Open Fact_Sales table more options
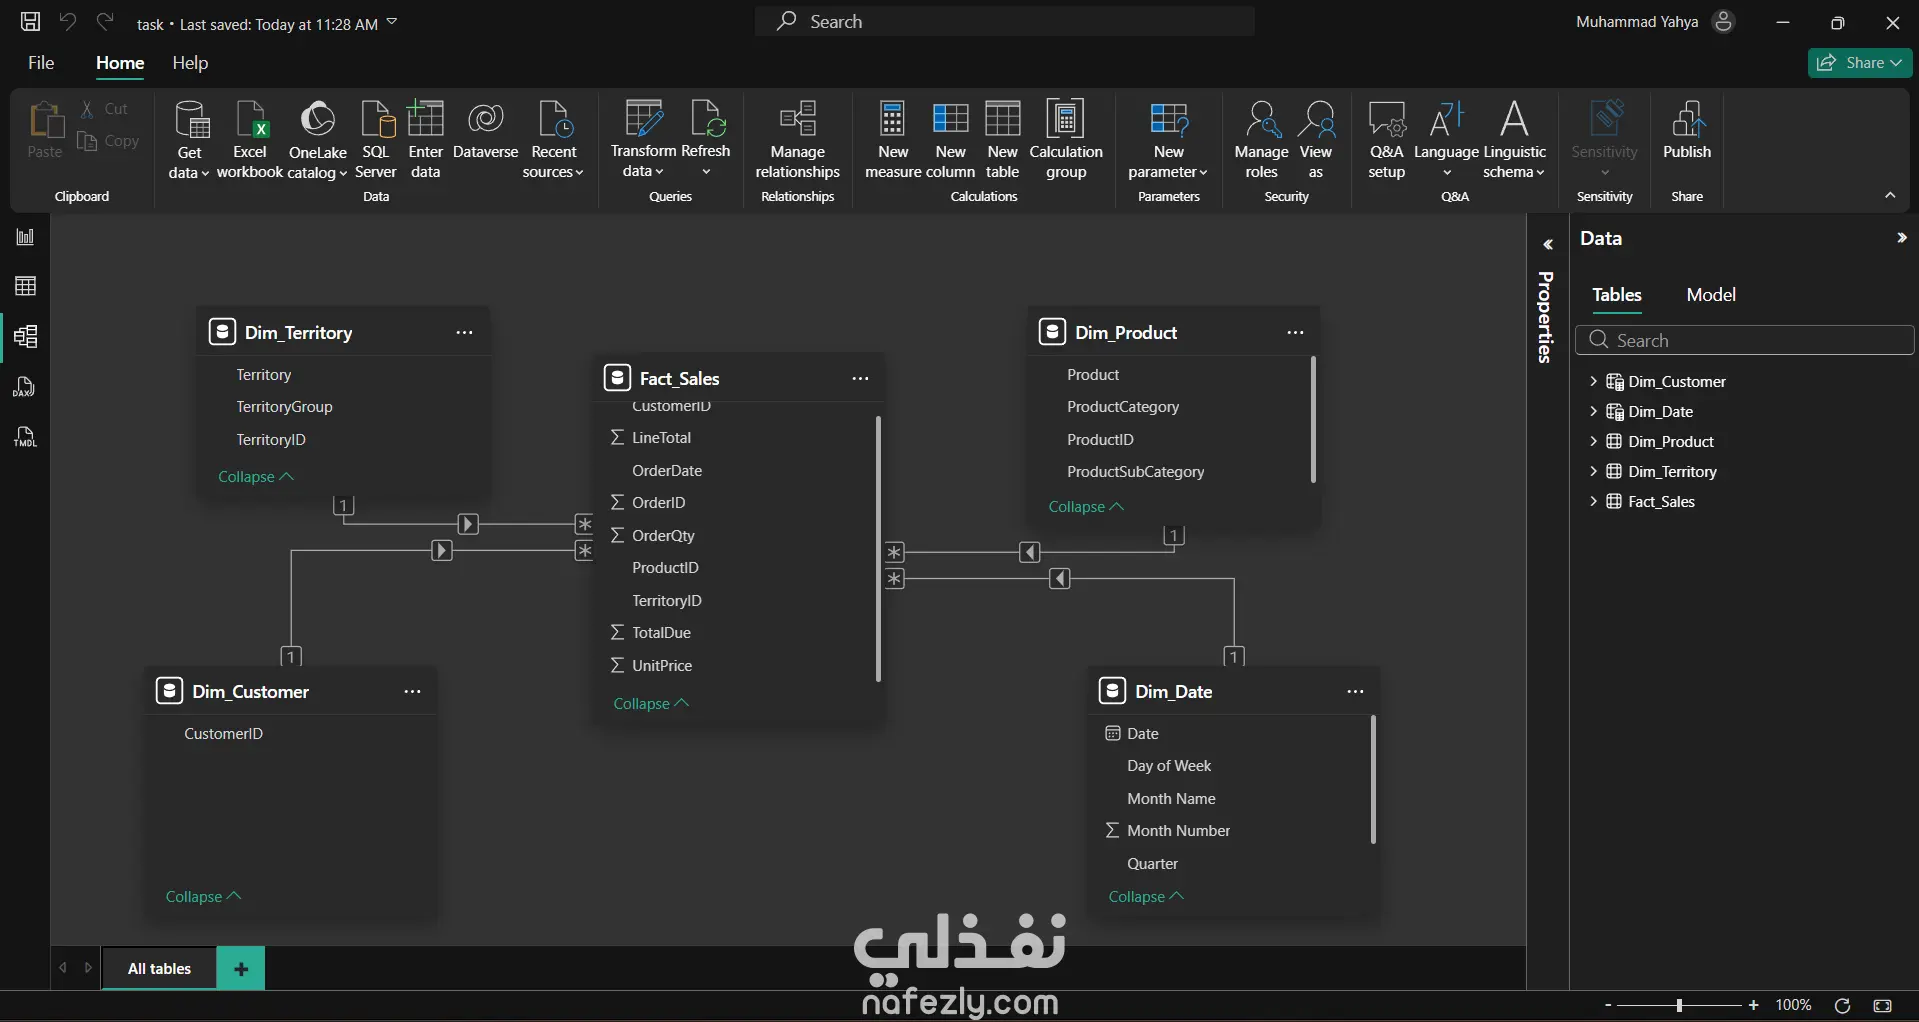Viewport: 1919px width, 1022px height. point(860,379)
